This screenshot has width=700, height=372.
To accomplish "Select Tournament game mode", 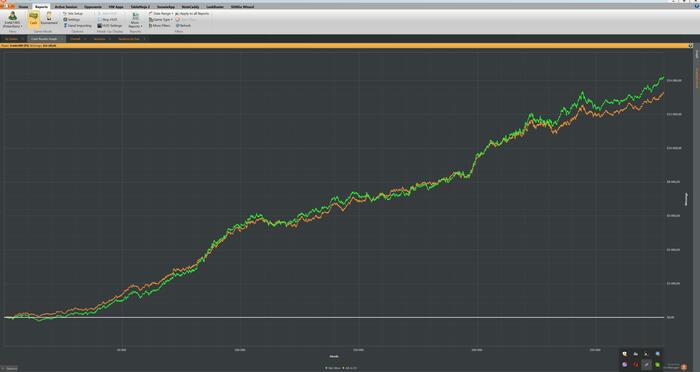I will click(49, 19).
